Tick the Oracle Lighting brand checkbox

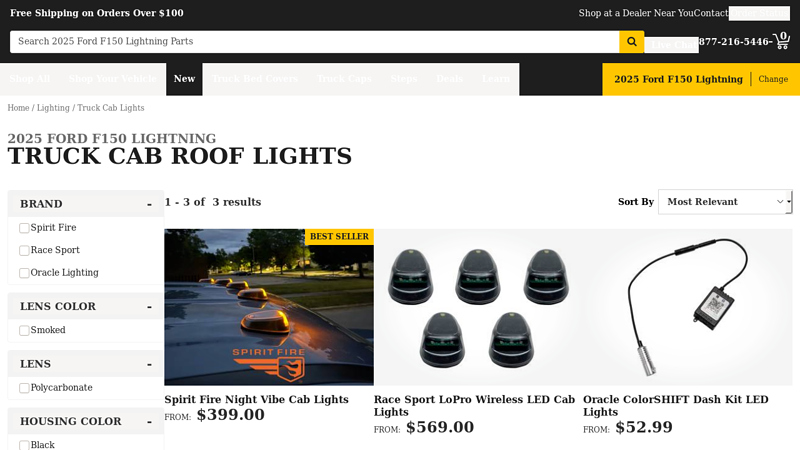coord(24,273)
